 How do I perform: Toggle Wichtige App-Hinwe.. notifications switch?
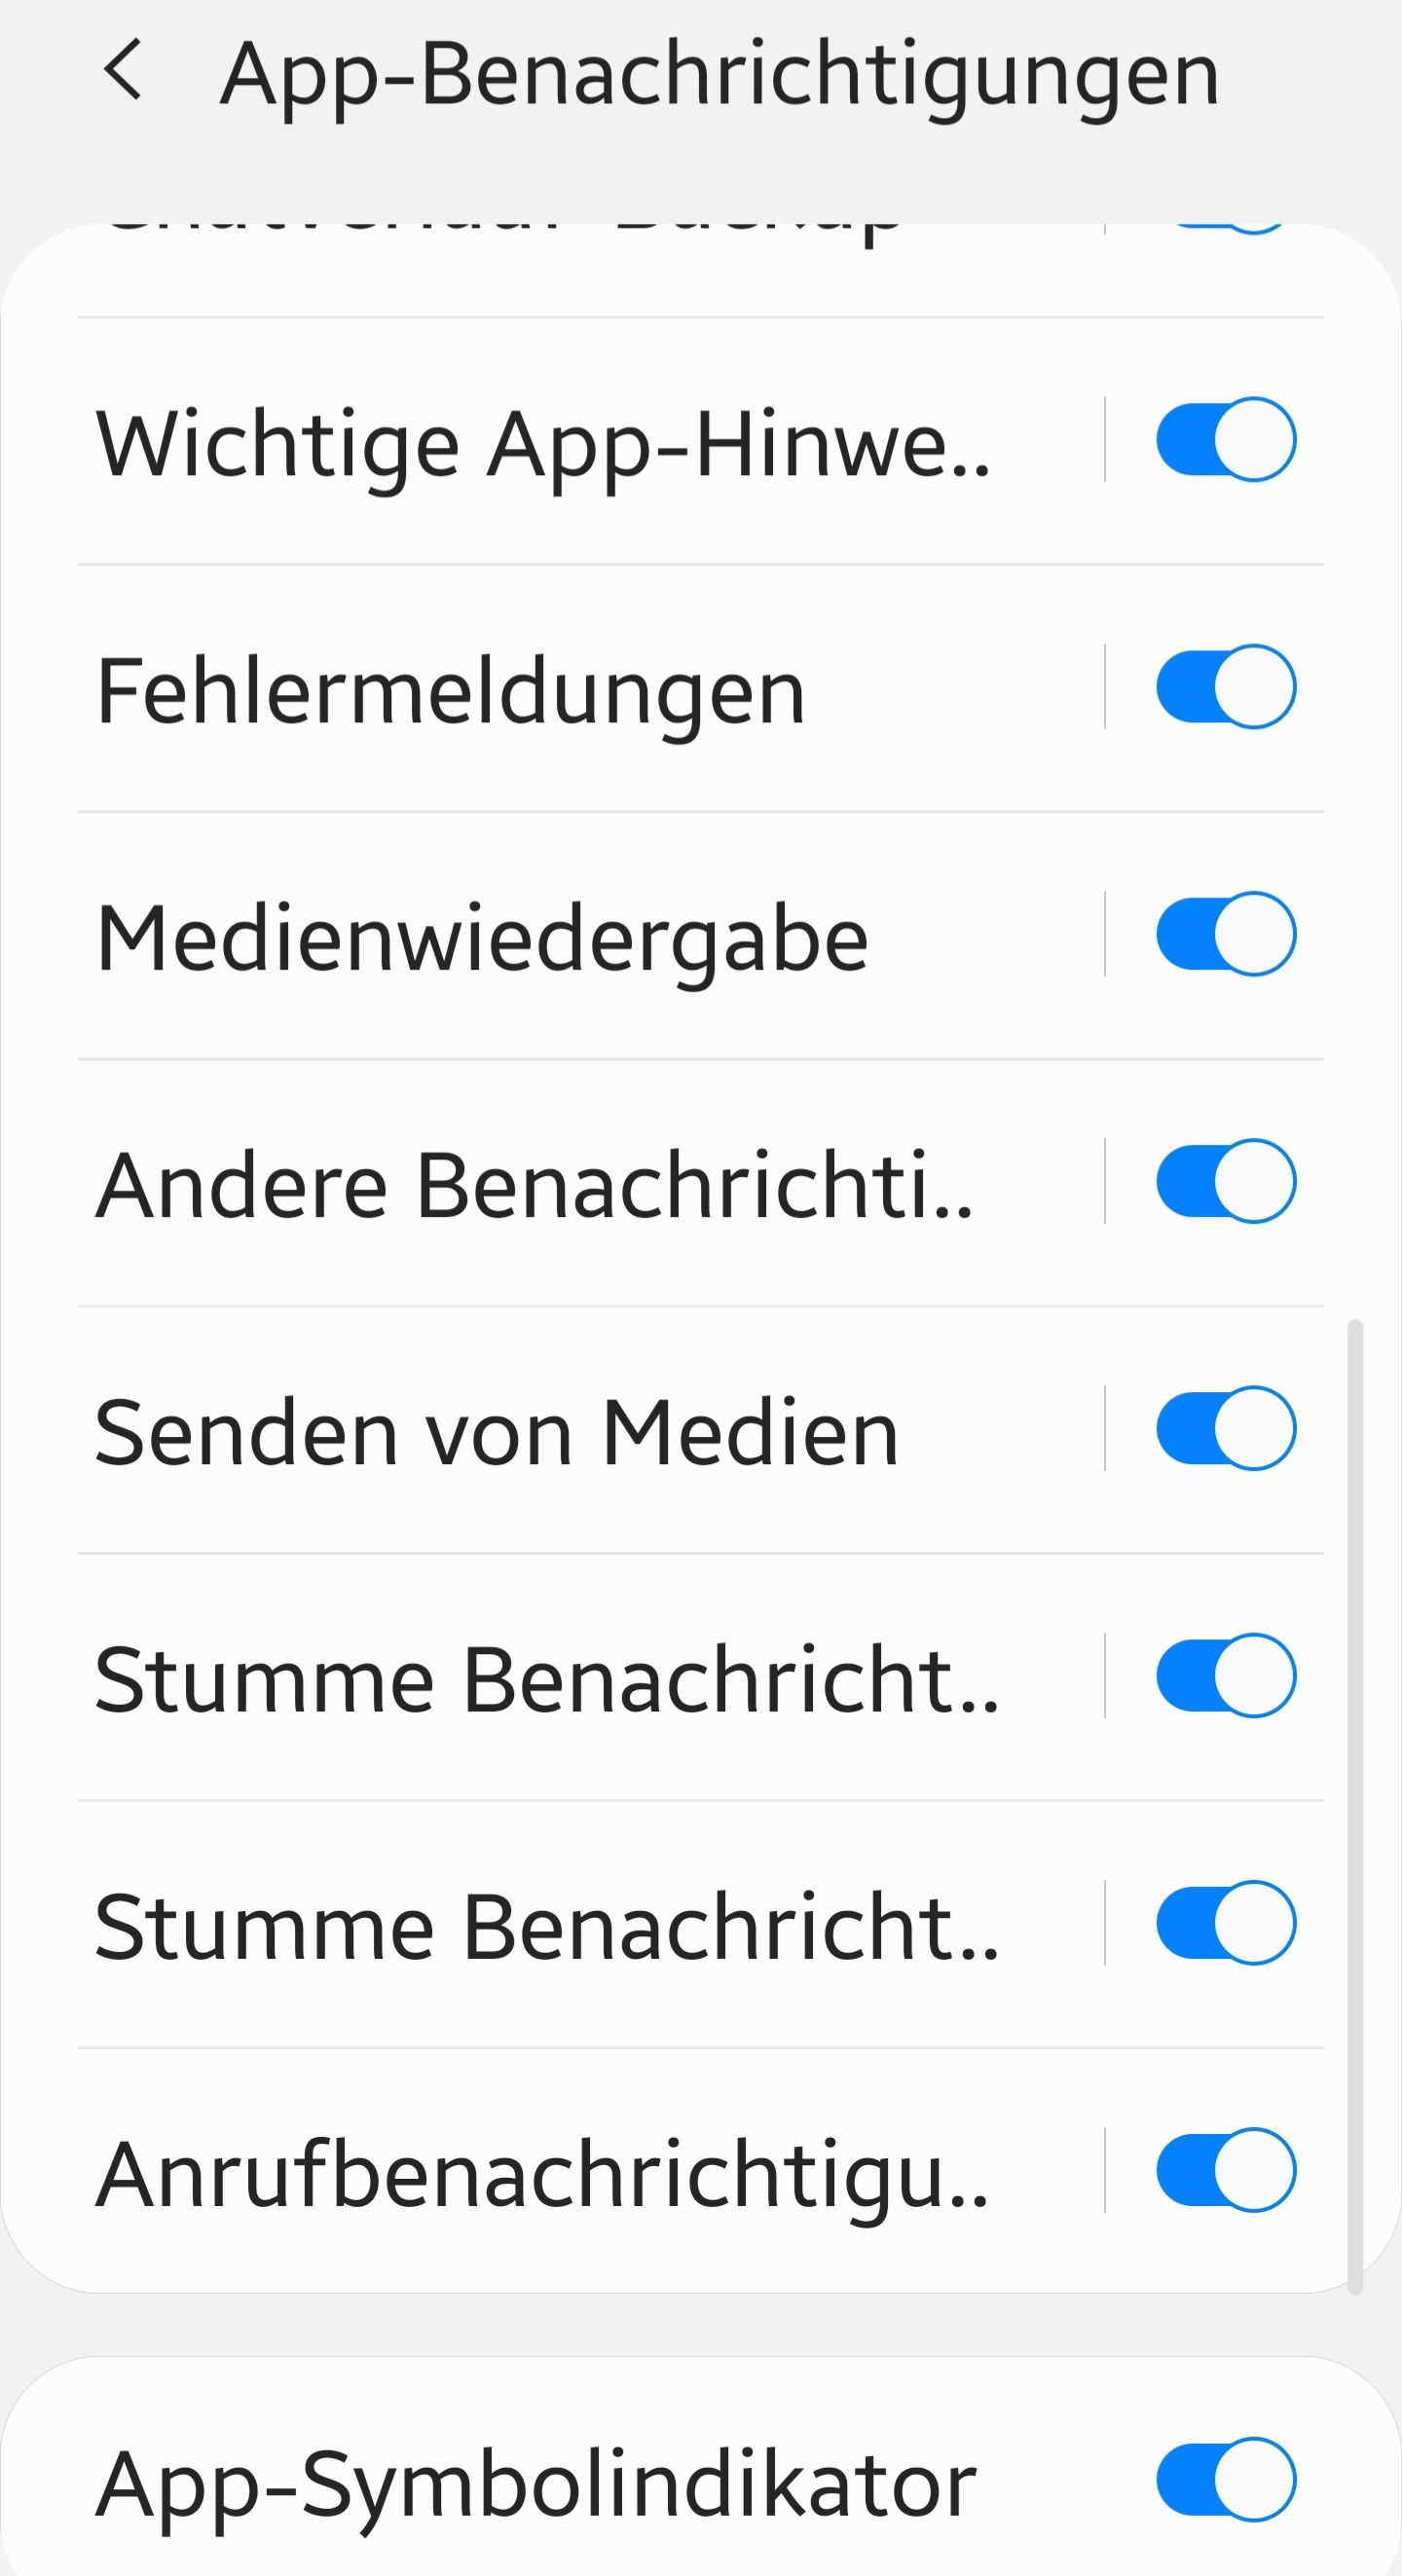(1225, 440)
